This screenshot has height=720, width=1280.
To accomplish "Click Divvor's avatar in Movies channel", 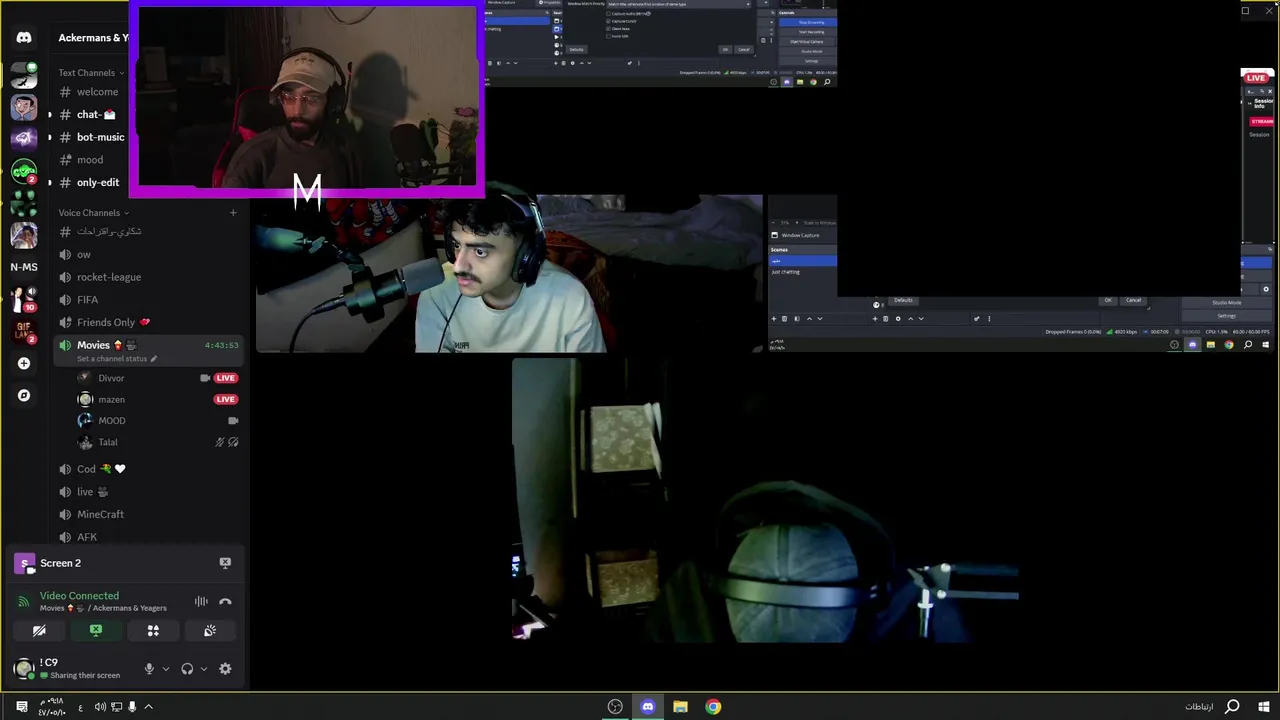I will 85,378.
